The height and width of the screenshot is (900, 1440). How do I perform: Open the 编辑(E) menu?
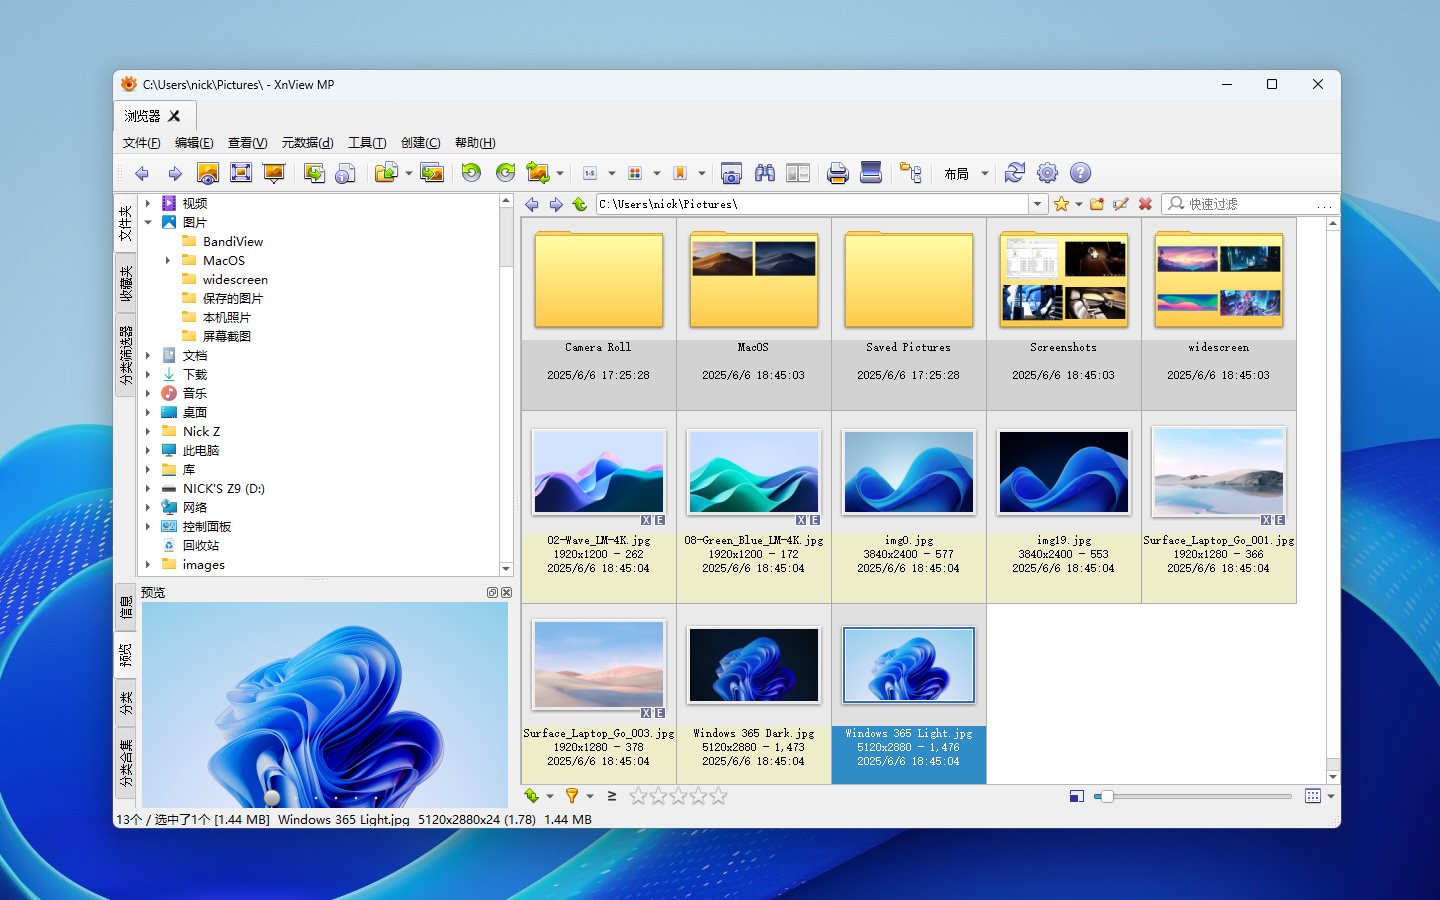[x=194, y=143]
